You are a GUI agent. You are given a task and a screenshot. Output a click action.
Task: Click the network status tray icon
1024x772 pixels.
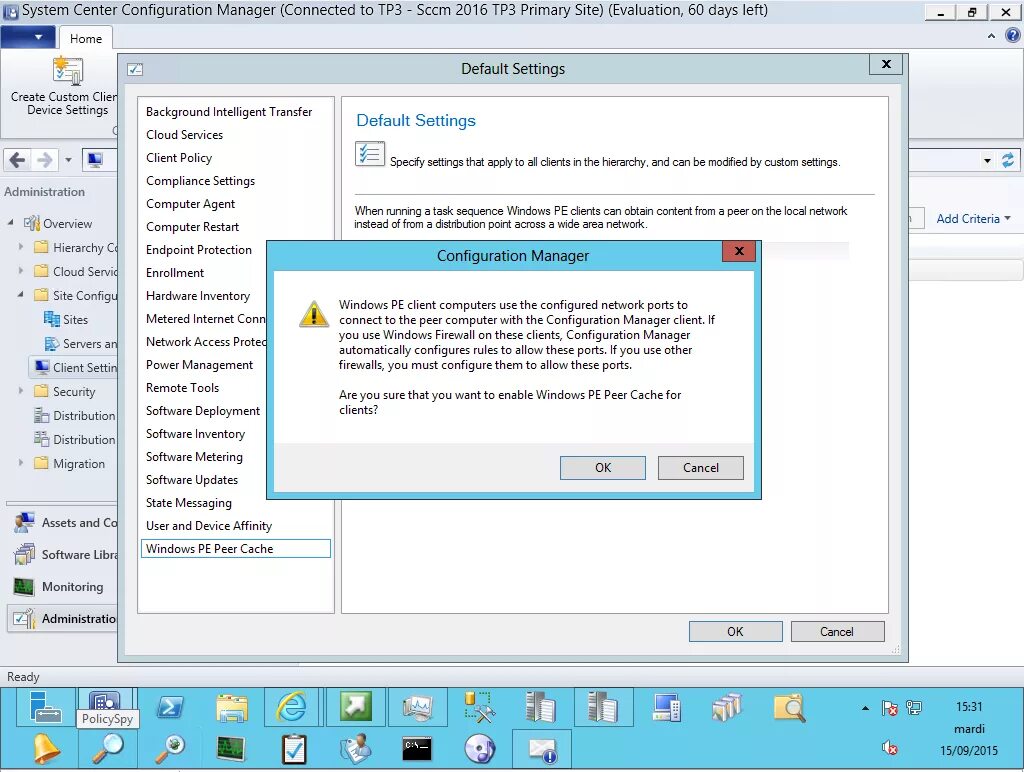click(x=914, y=708)
